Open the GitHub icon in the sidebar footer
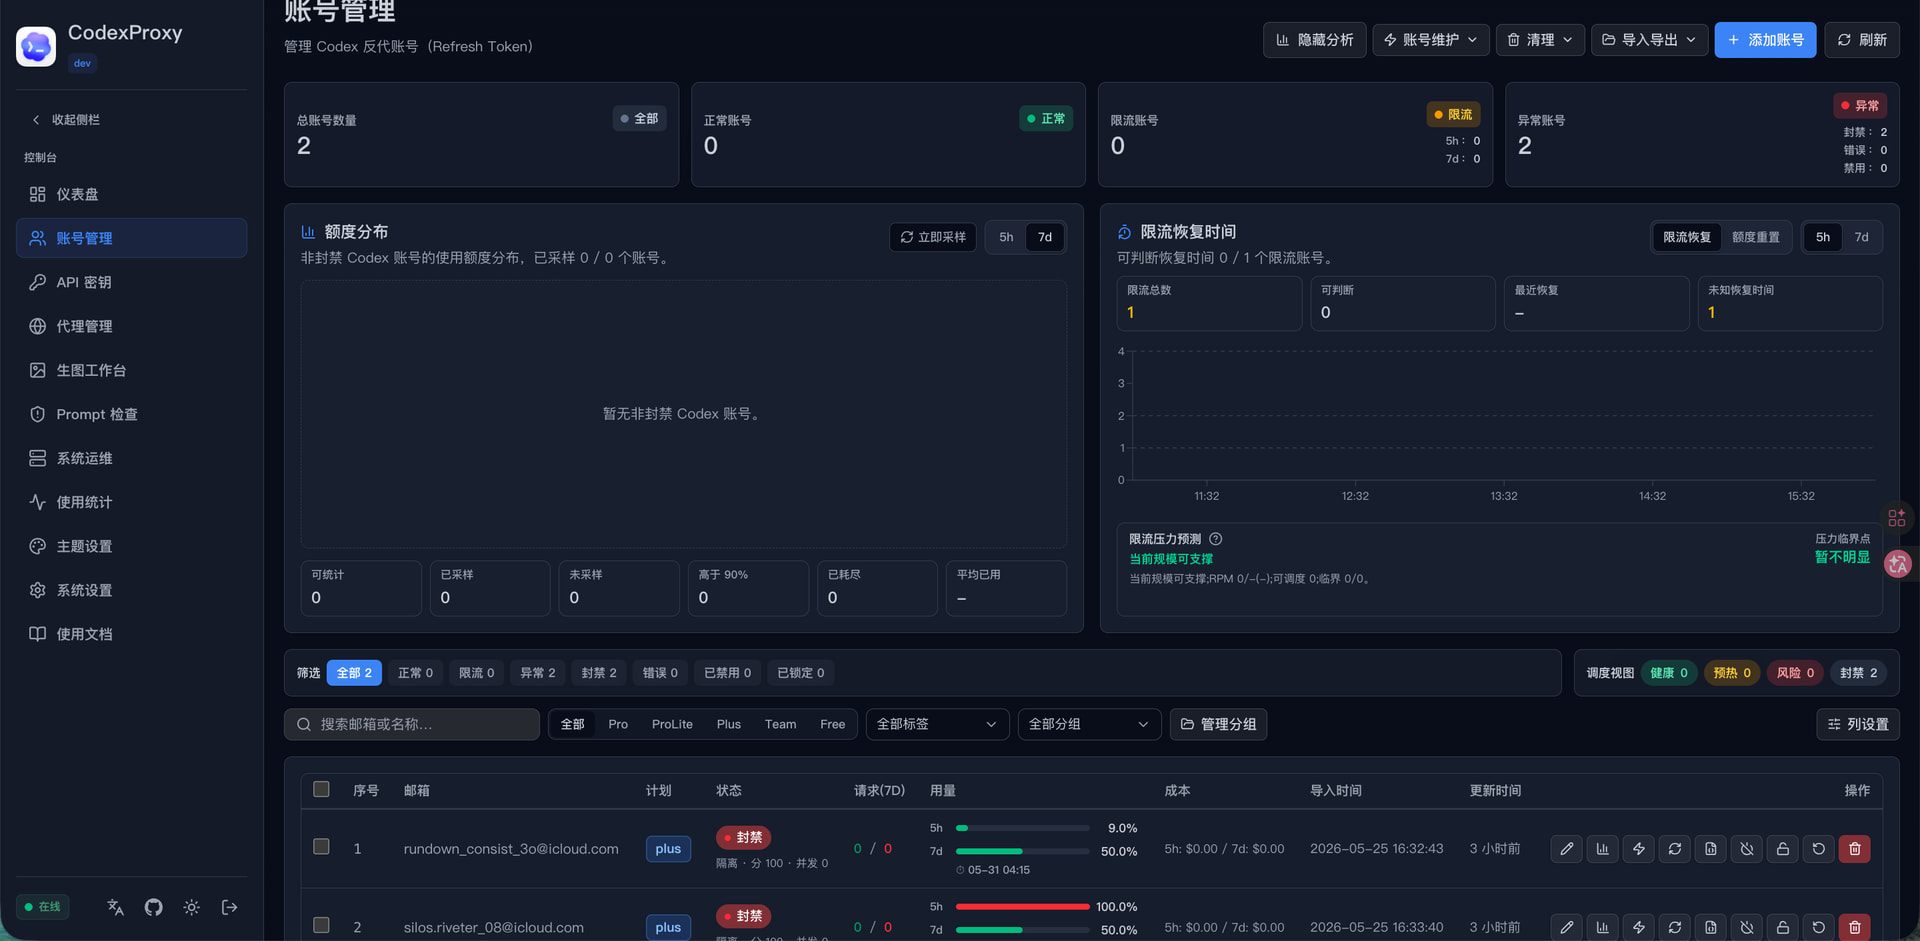1920x941 pixels. tap(153, 907)
